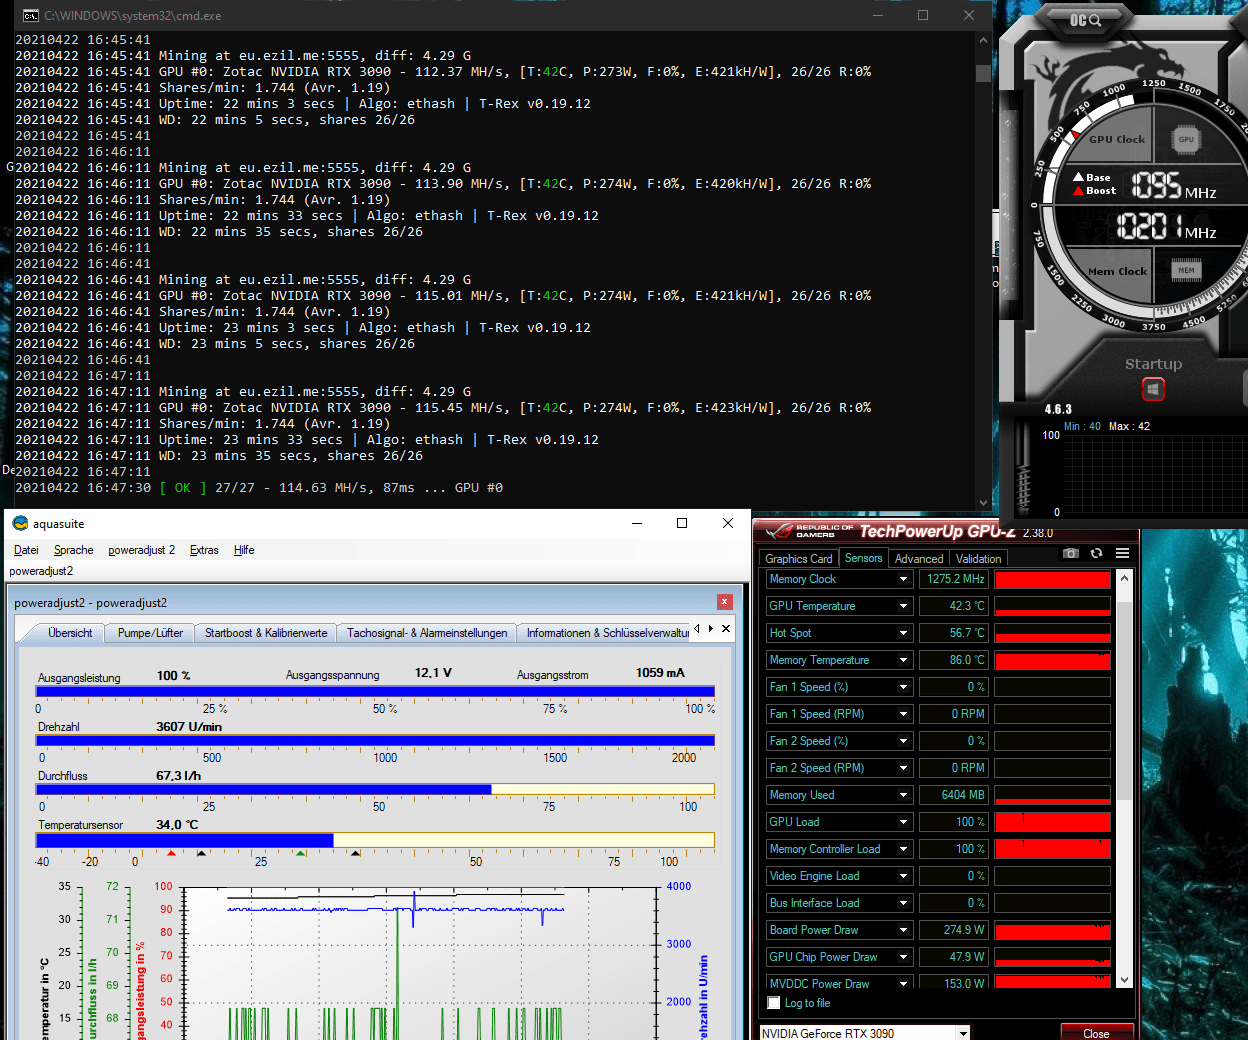Enable the Log to file checkbox
Viewport: 1248px width, 1040px height.
pos(773,1003)
